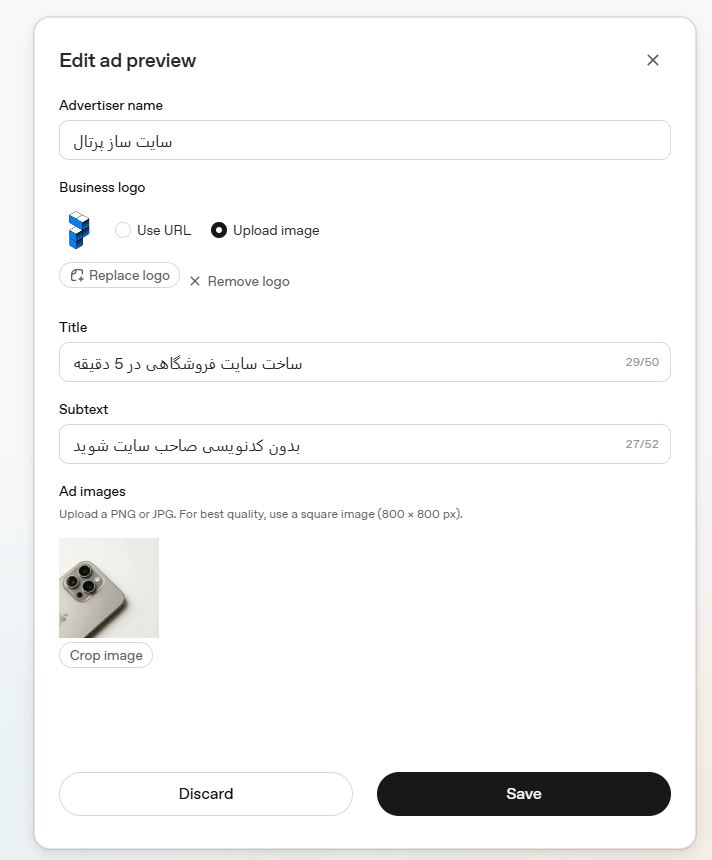The image size is (712, 860).
Task: Focus the Advertiser name text field
Action: (365, 140)
